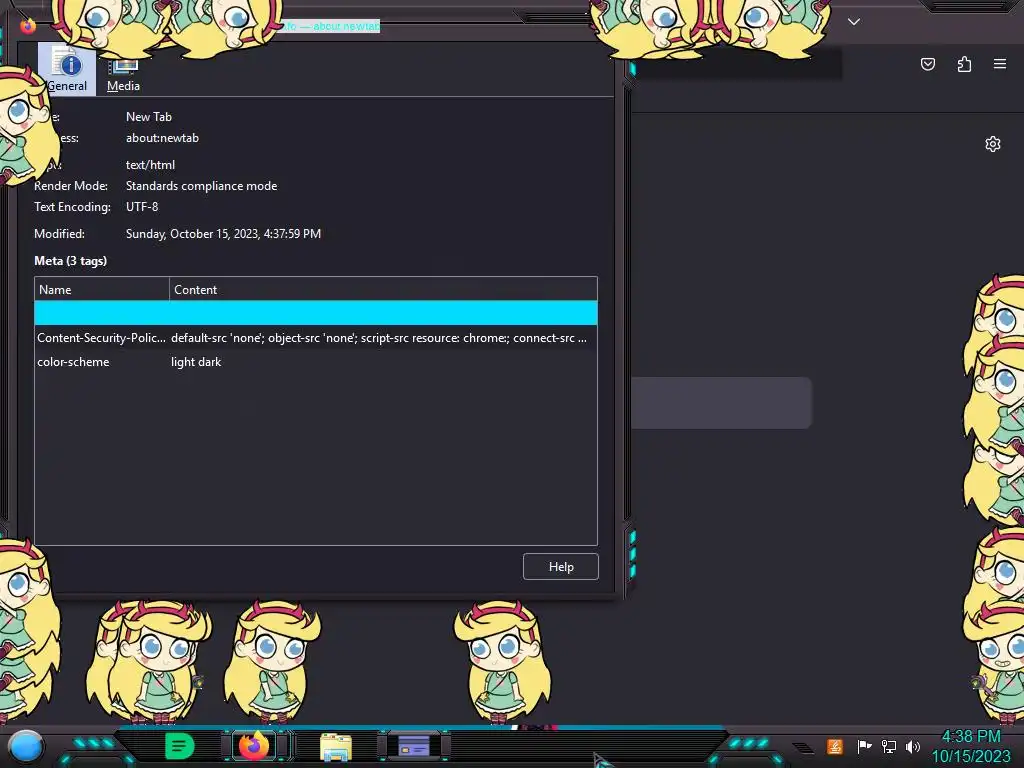Open the green chat app on taskbar
The height and width of the screenshot is (768, 1024).
(180, 746)
